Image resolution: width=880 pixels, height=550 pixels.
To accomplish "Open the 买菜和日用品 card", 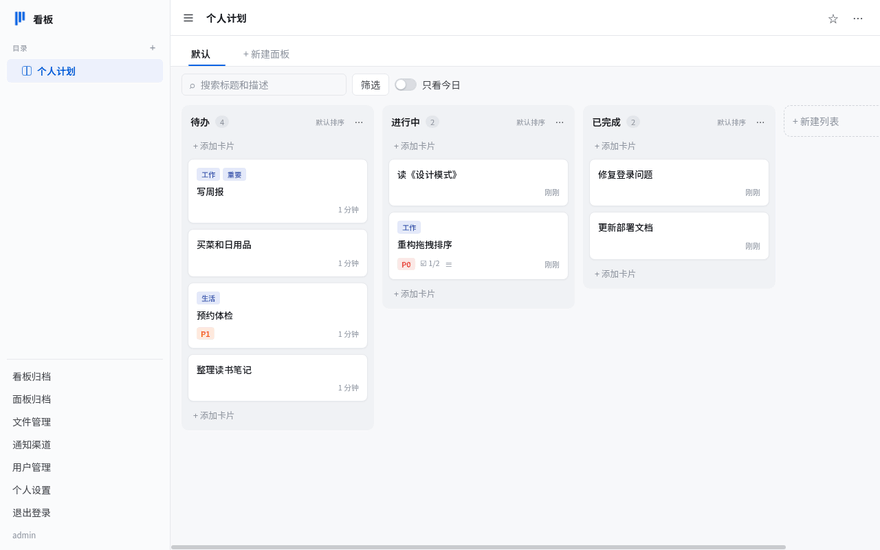I will click(278, 253).
